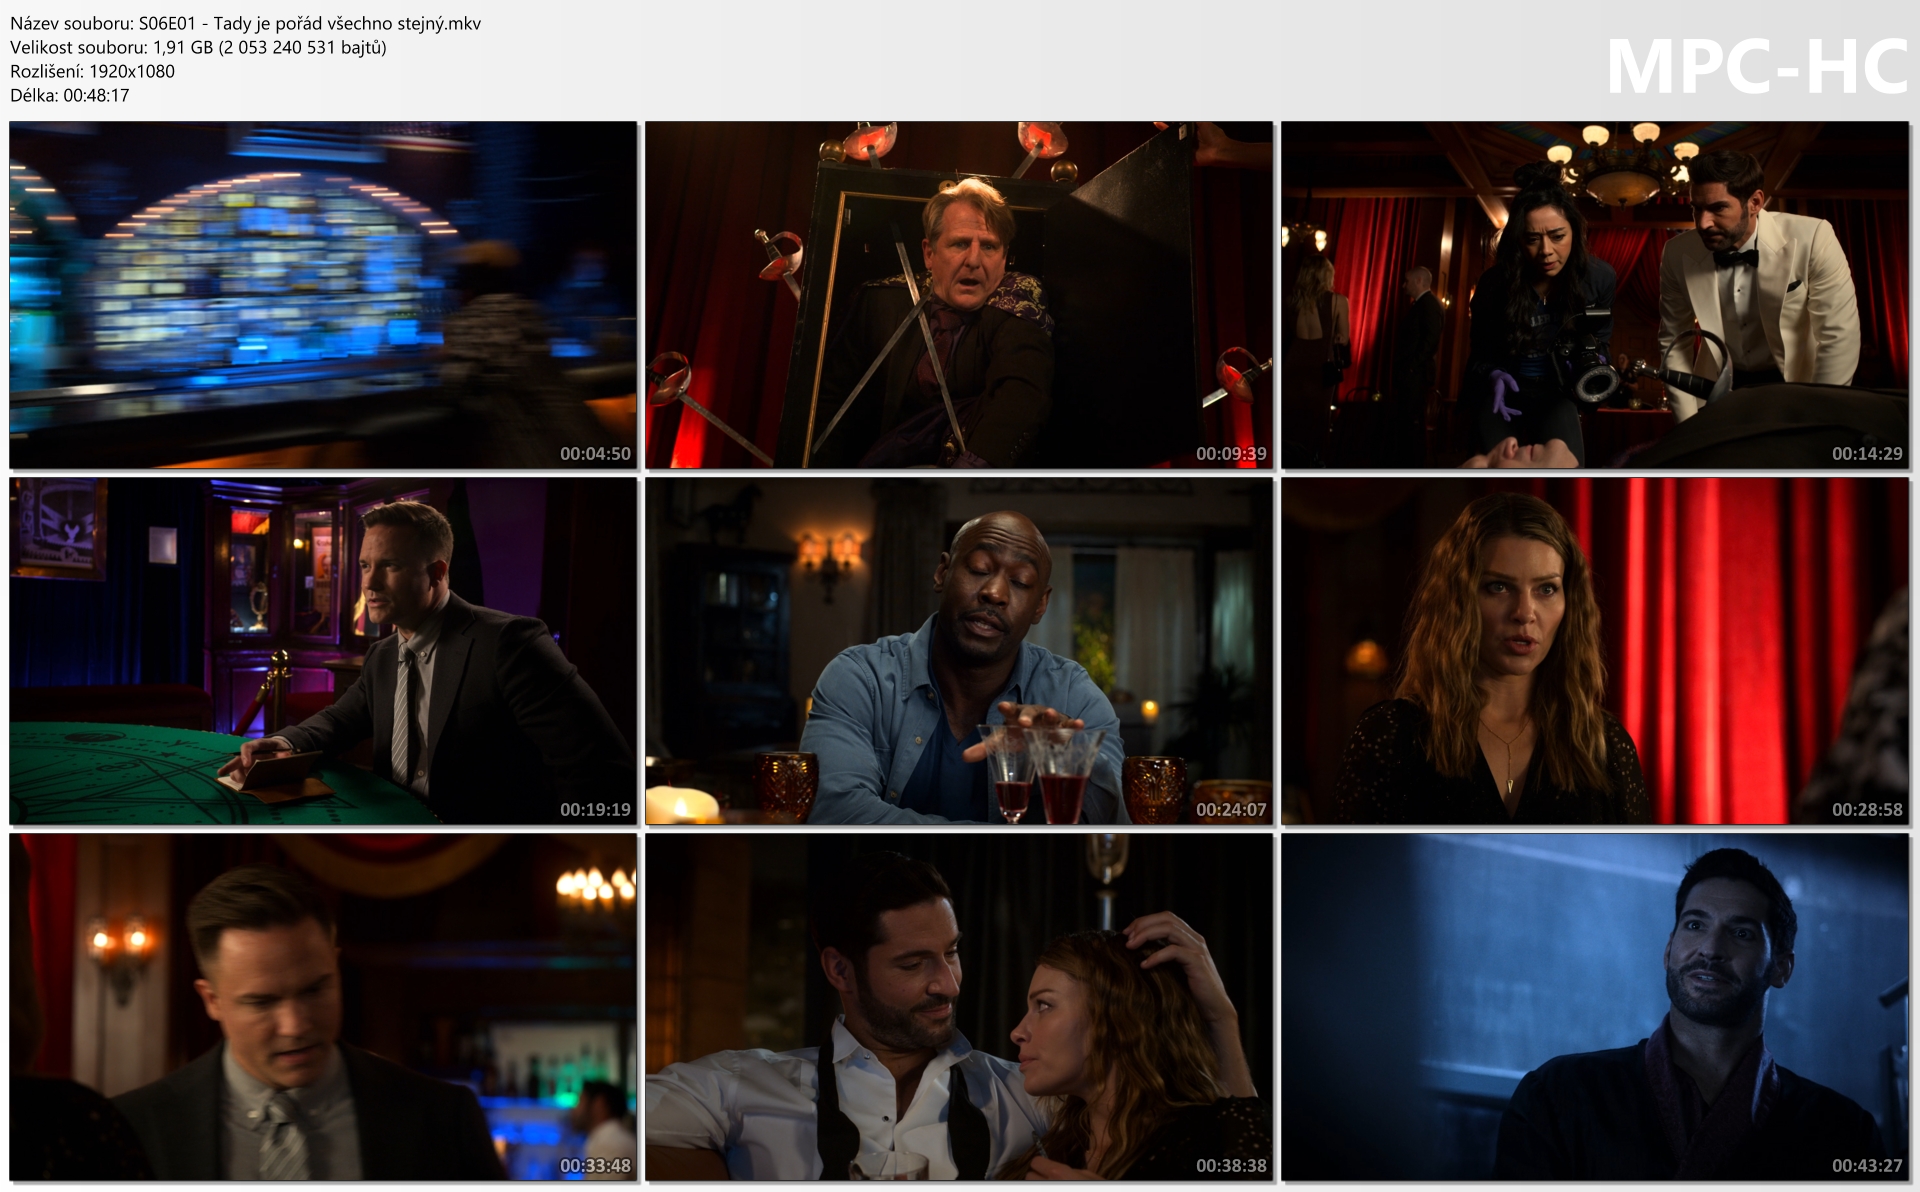The width and height of the screenshot is (1920, 1192).
Task: Click the MPC-HC logo
Action: [x=1756, y=67]
